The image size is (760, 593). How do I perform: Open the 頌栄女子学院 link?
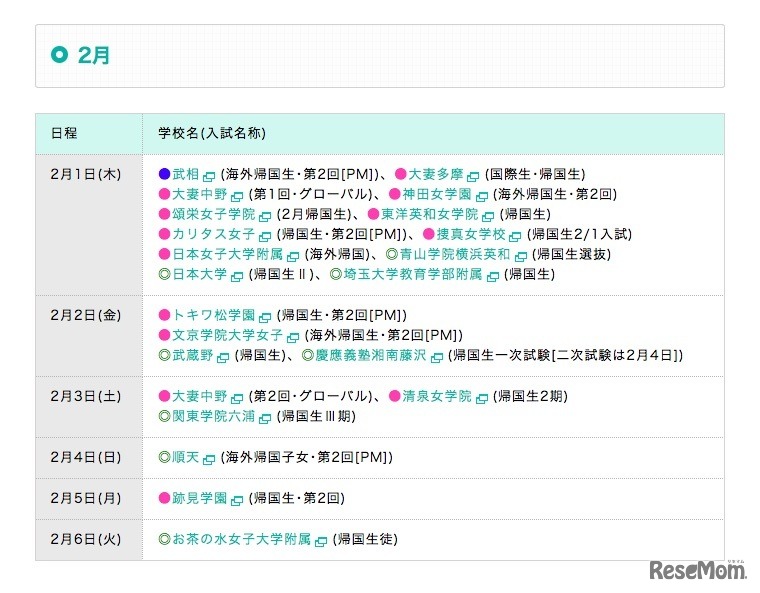(x=214, y=214)
